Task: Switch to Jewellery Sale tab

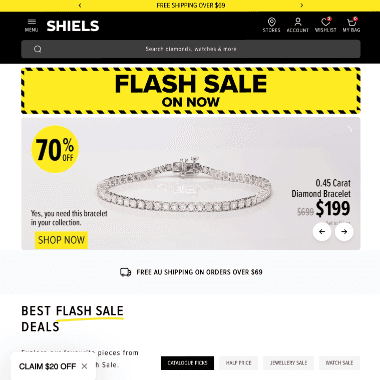Action: point(288,363)
